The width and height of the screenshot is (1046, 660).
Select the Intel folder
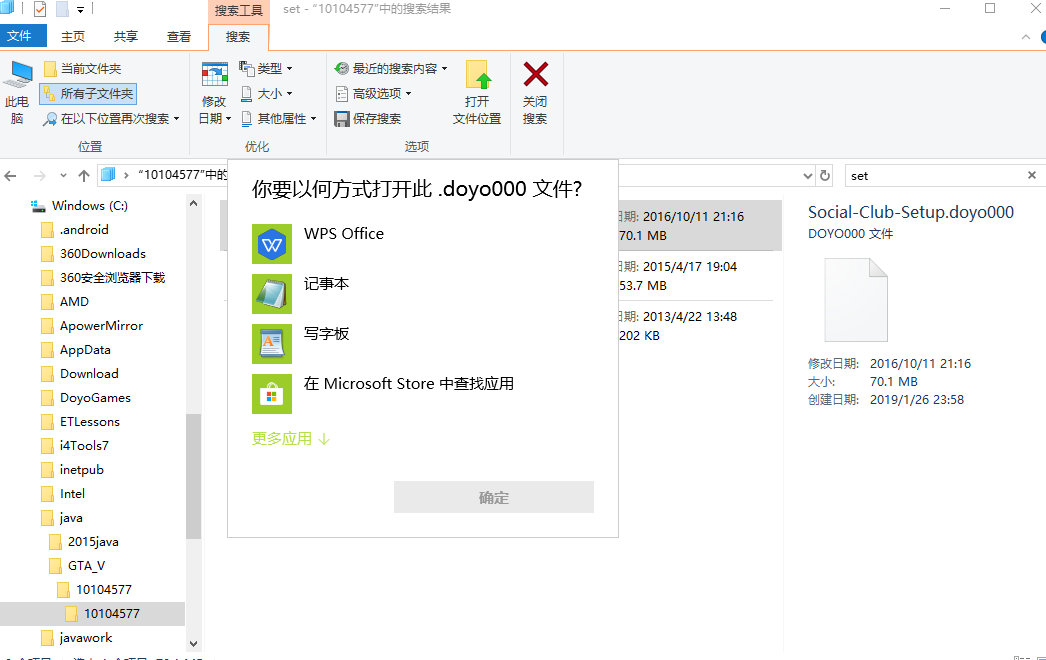coord(63,494)
